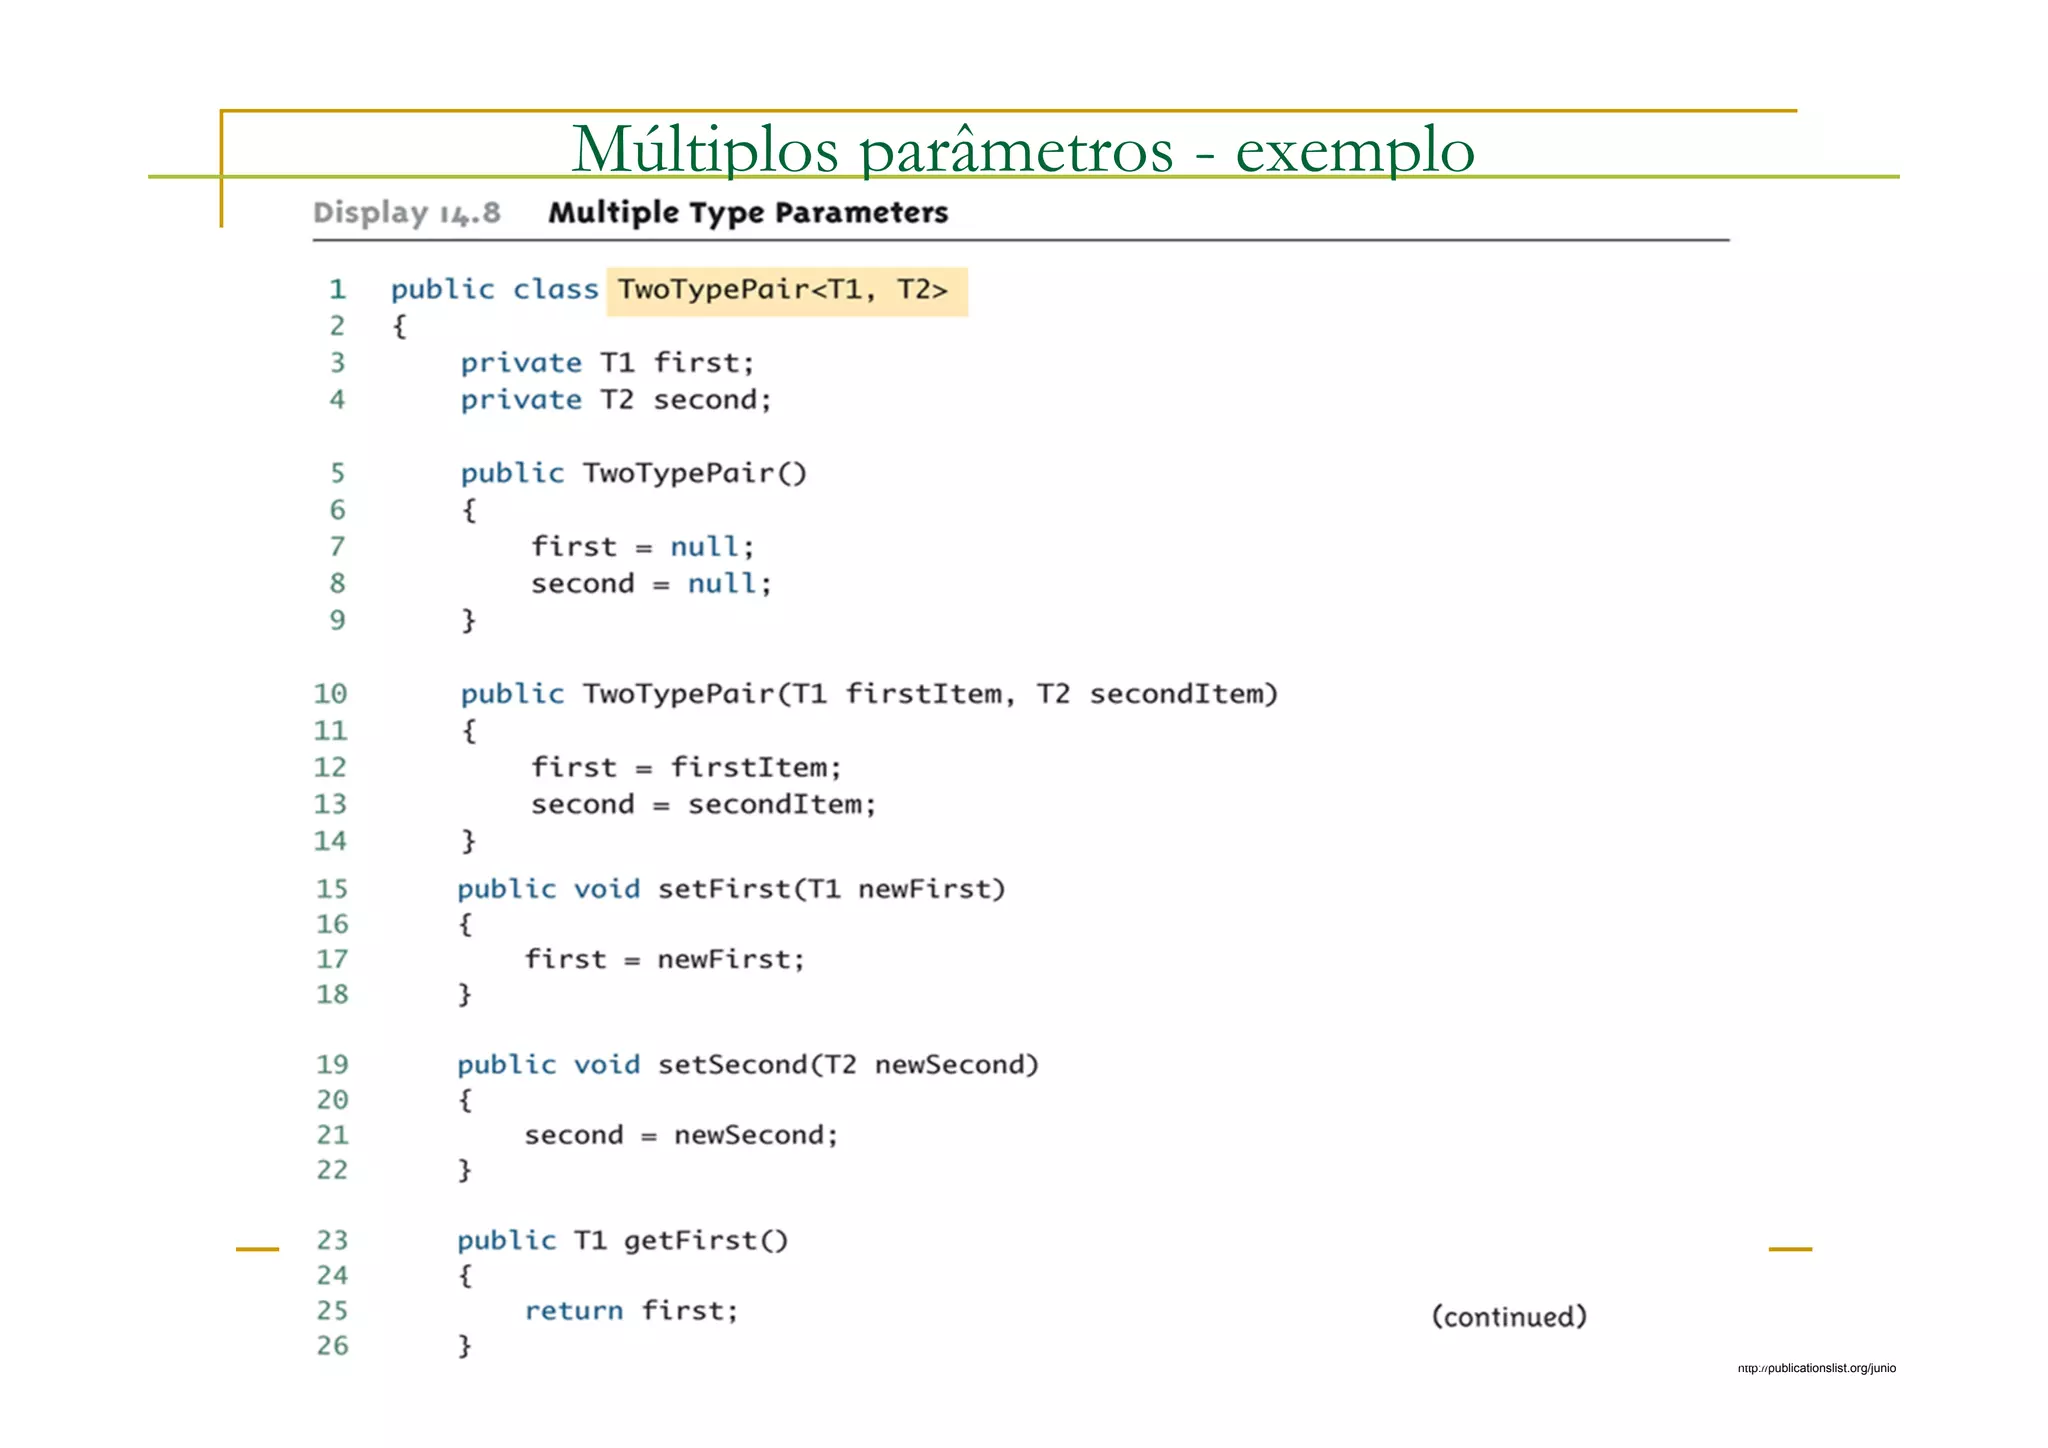Screen dimensions: 2048x1448
Task: Click the slide title 'Múltiplos parâmetros - exemplo'
Action: coord(1023,149)
